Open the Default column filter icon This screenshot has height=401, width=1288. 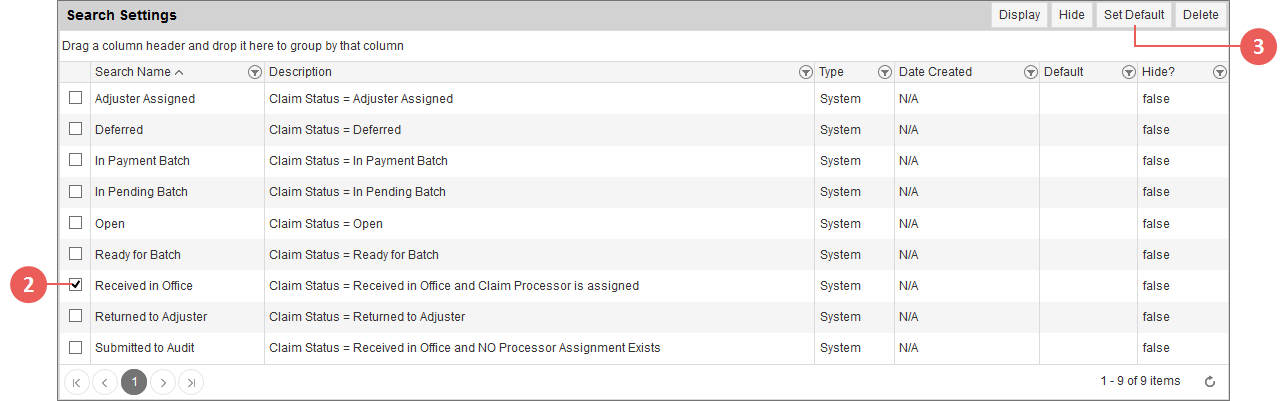(1128, 72)
